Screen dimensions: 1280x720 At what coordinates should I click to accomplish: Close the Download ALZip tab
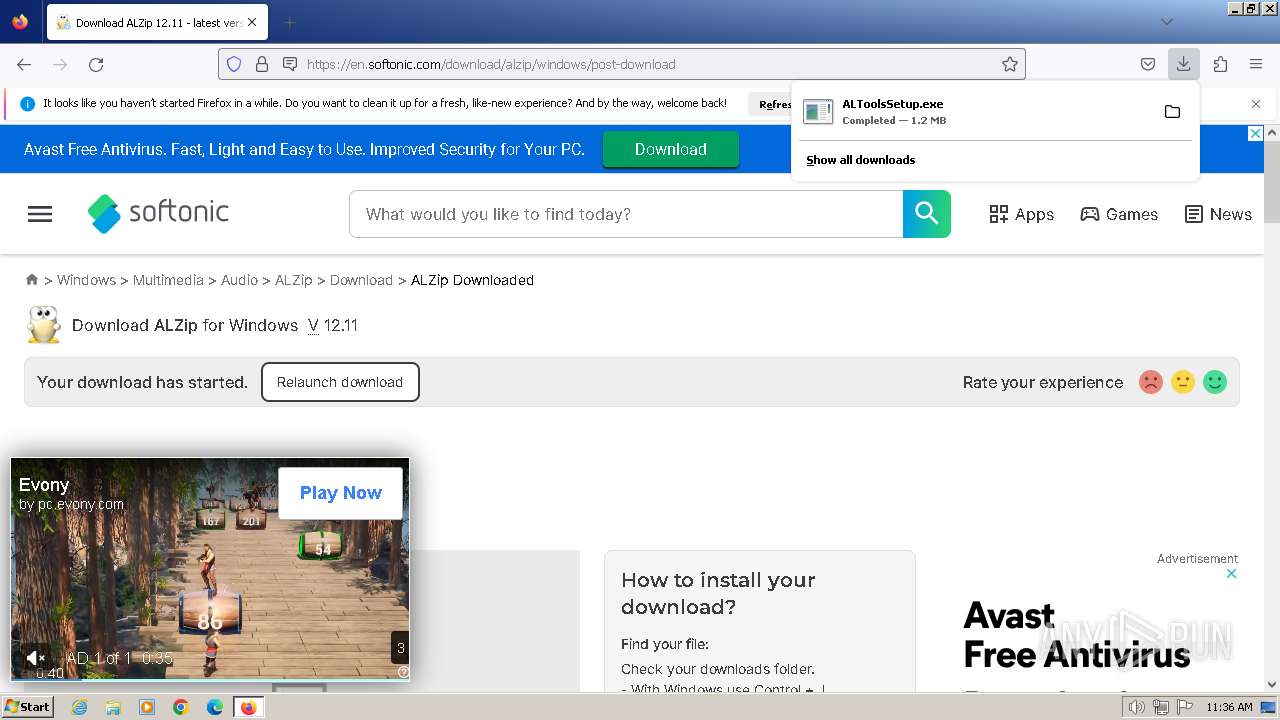click(x=251, y=22)
